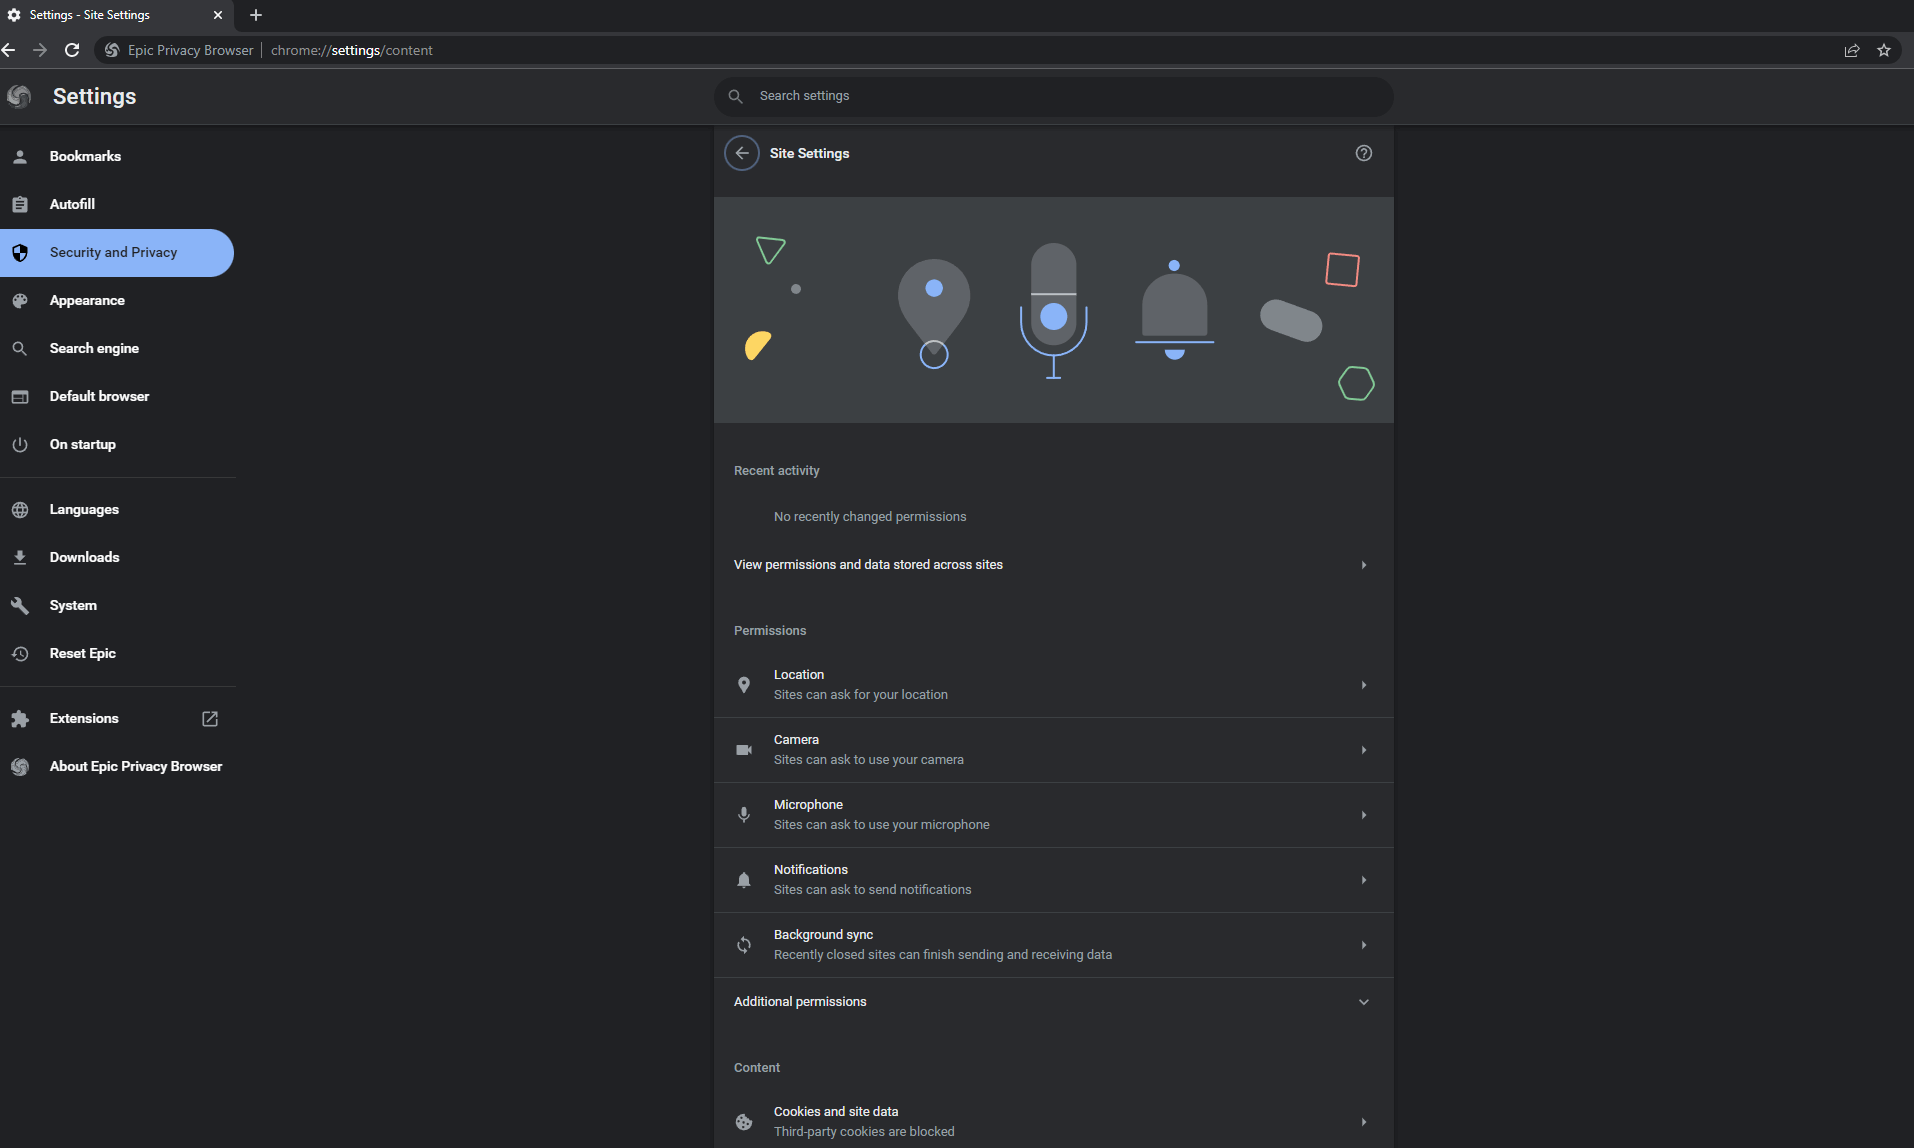This screenshot has width=1914, height=1148.
Task: Go back using the Site Settings back arrow
Action: [741, 152]
